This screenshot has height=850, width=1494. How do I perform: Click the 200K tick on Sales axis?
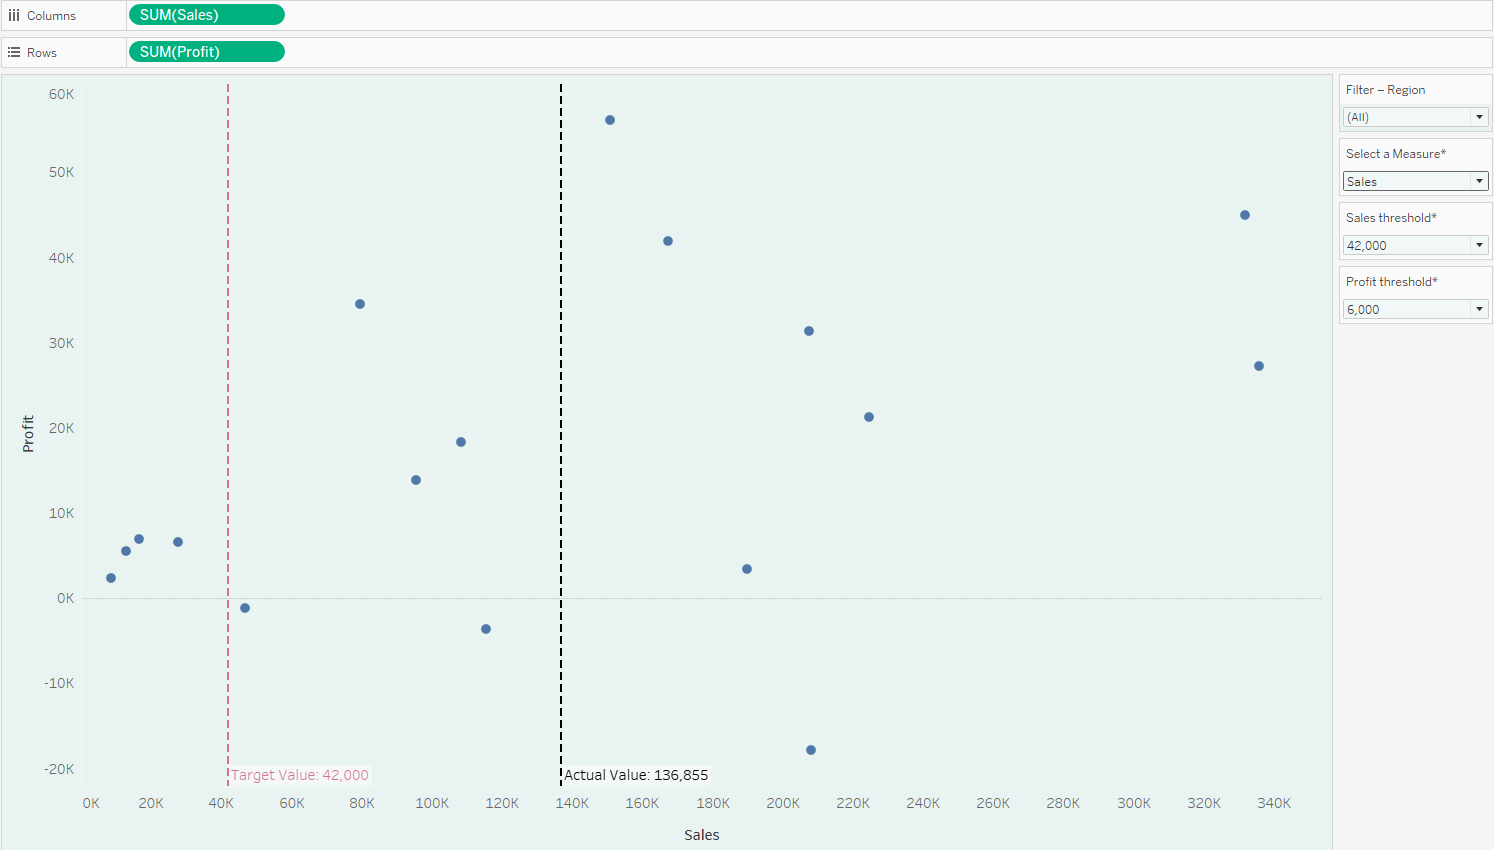pos(783,803)
